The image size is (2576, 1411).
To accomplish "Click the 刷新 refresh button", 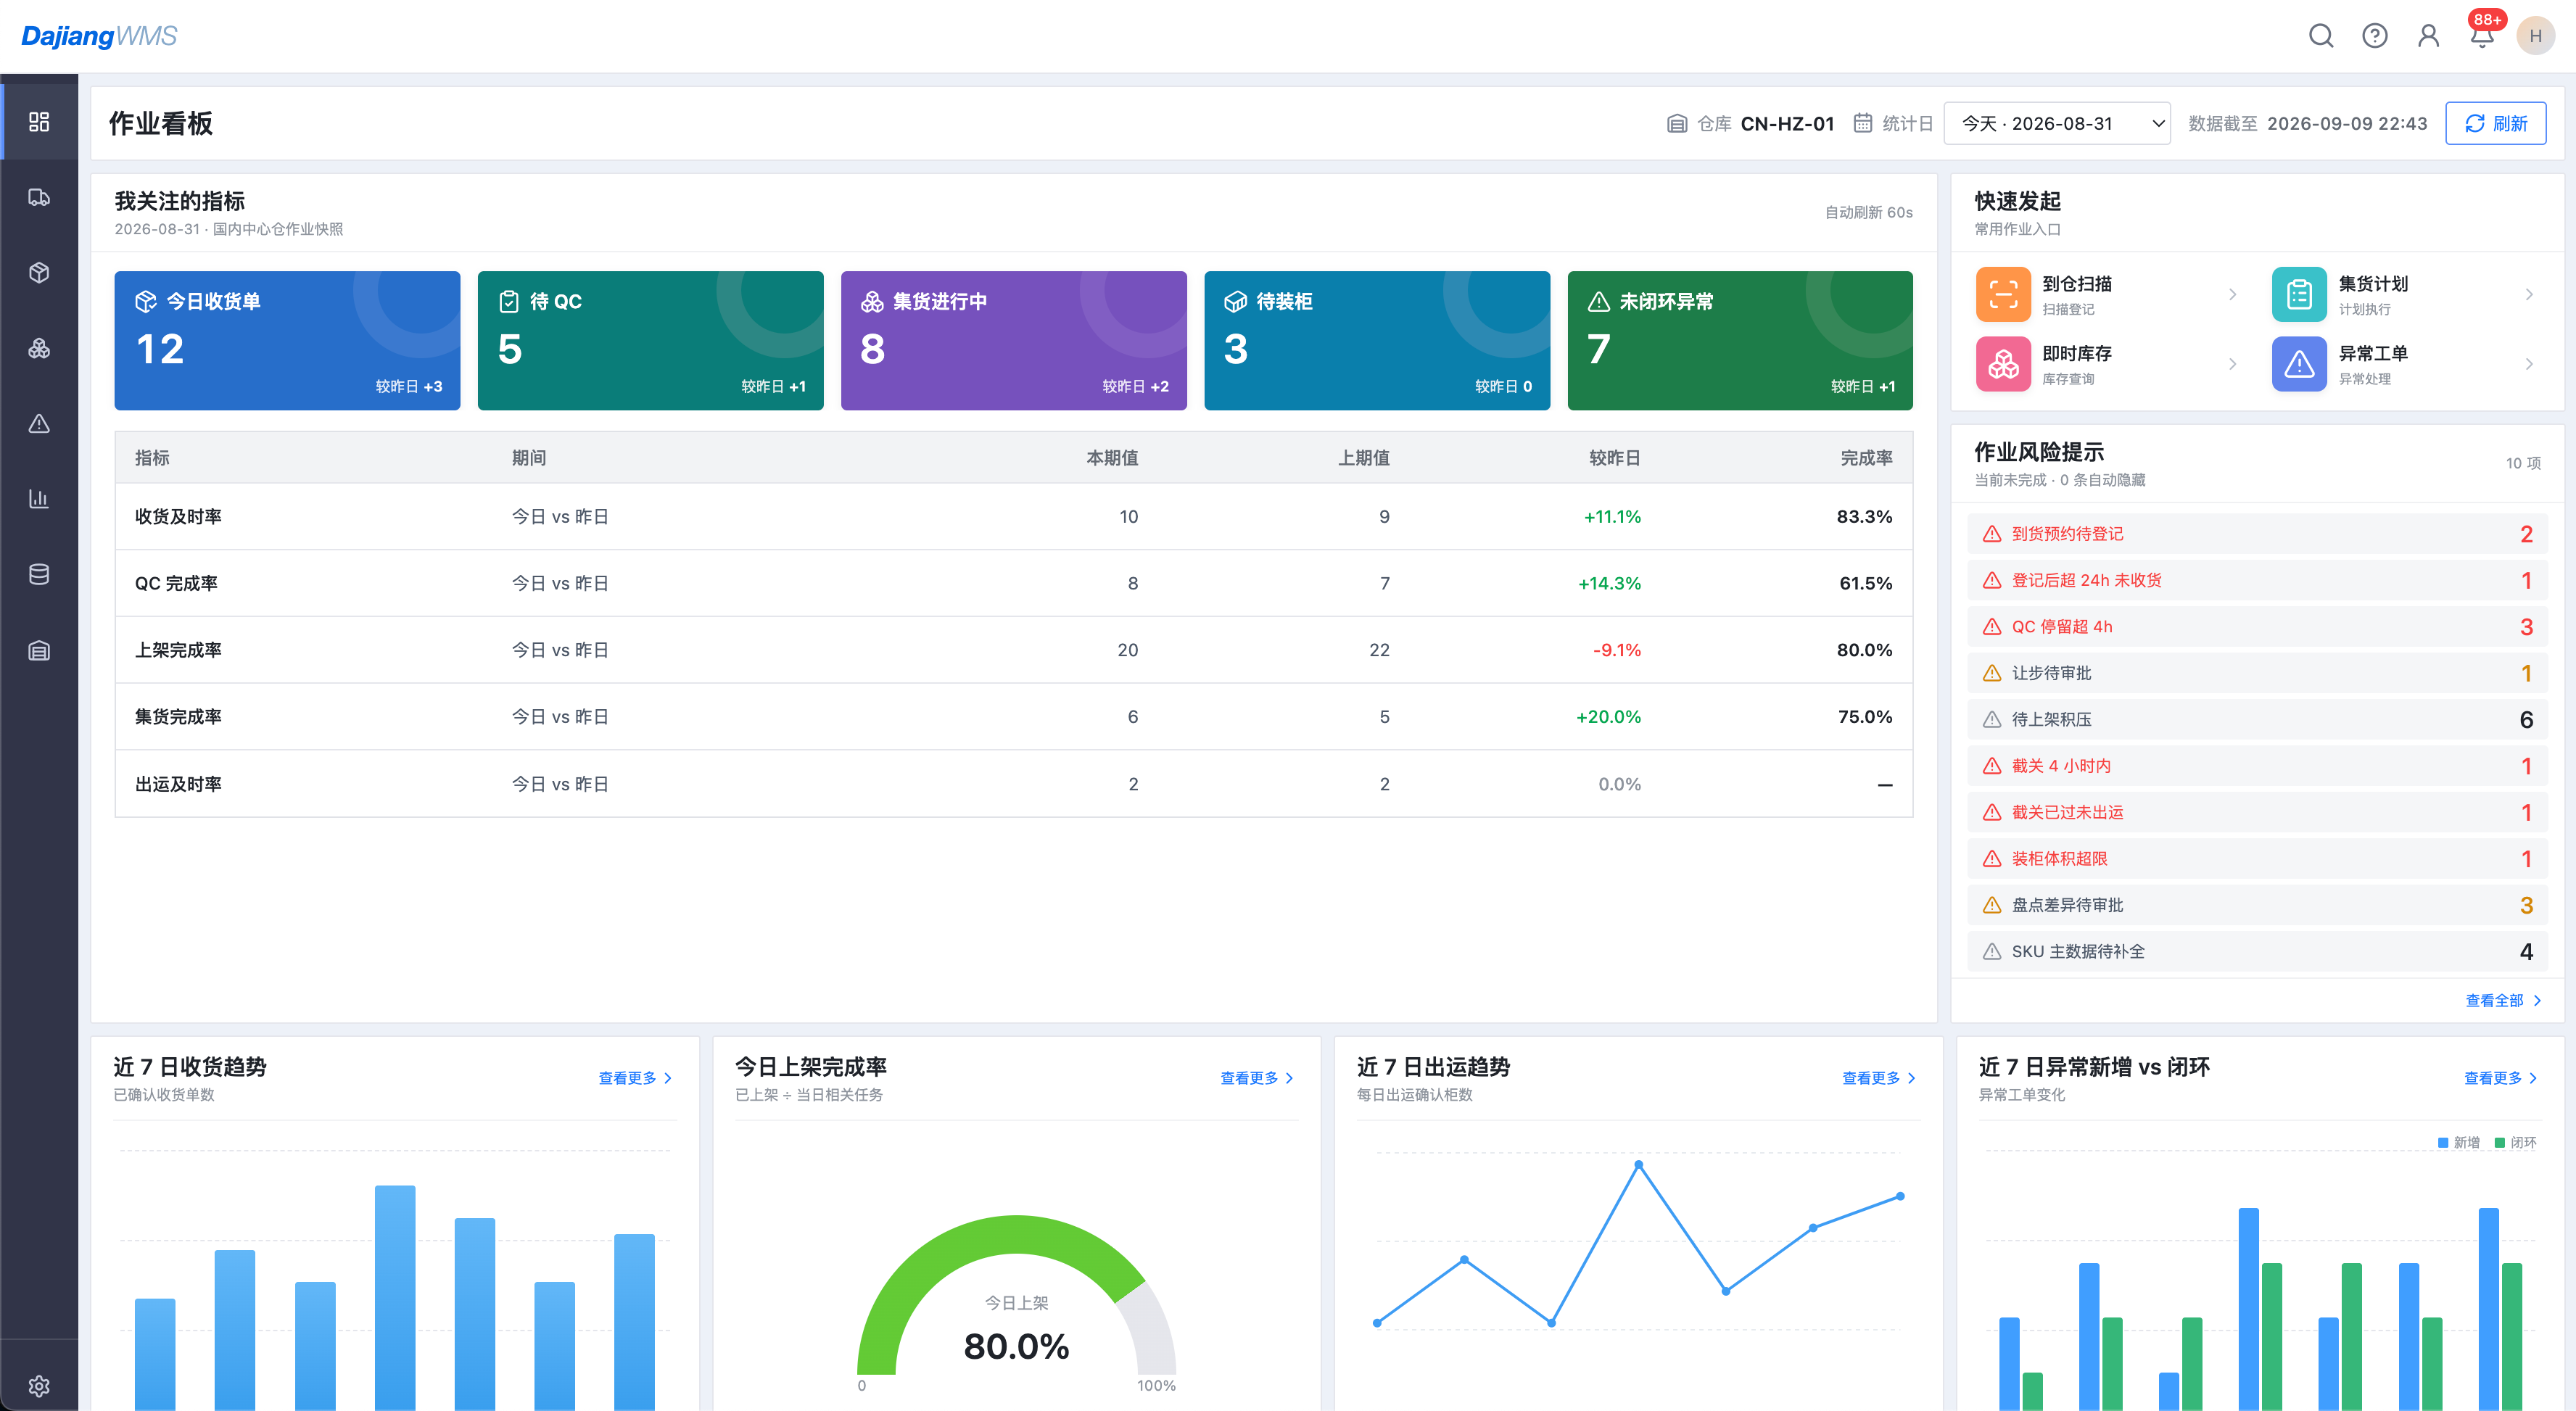I will tap(2496, 123).
